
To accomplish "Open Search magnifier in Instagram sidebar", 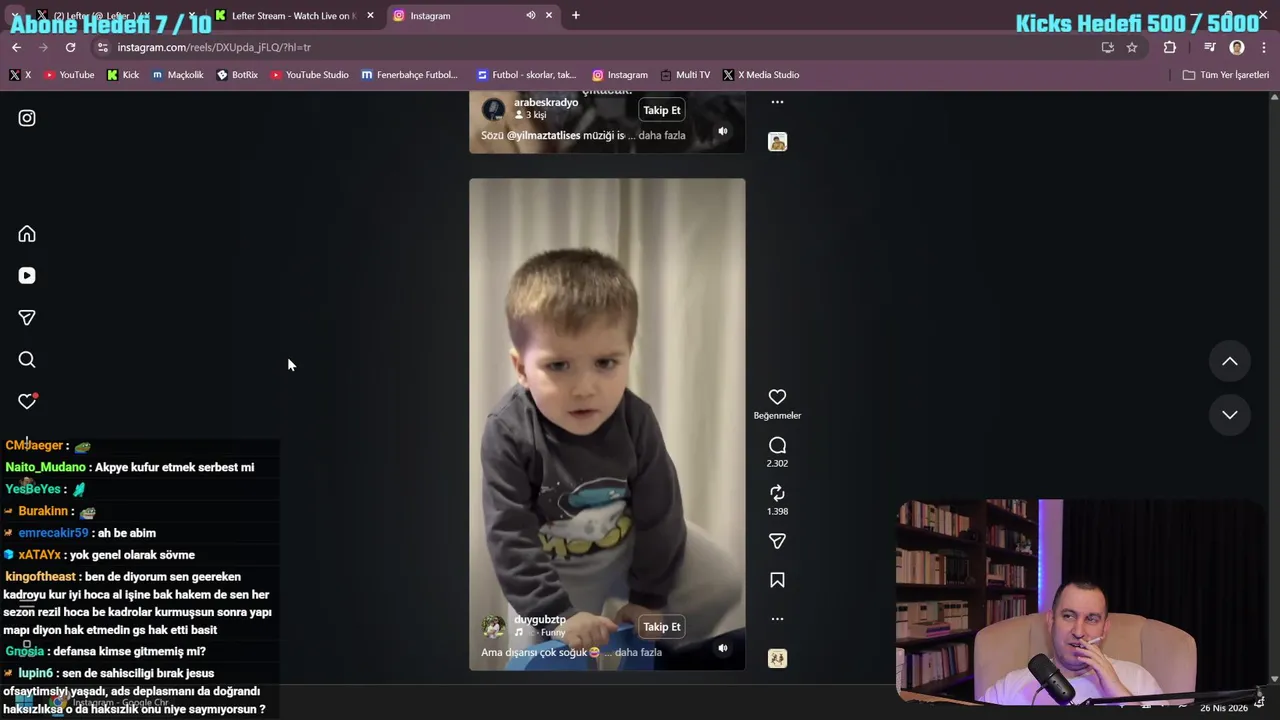I will click(27, 360).
